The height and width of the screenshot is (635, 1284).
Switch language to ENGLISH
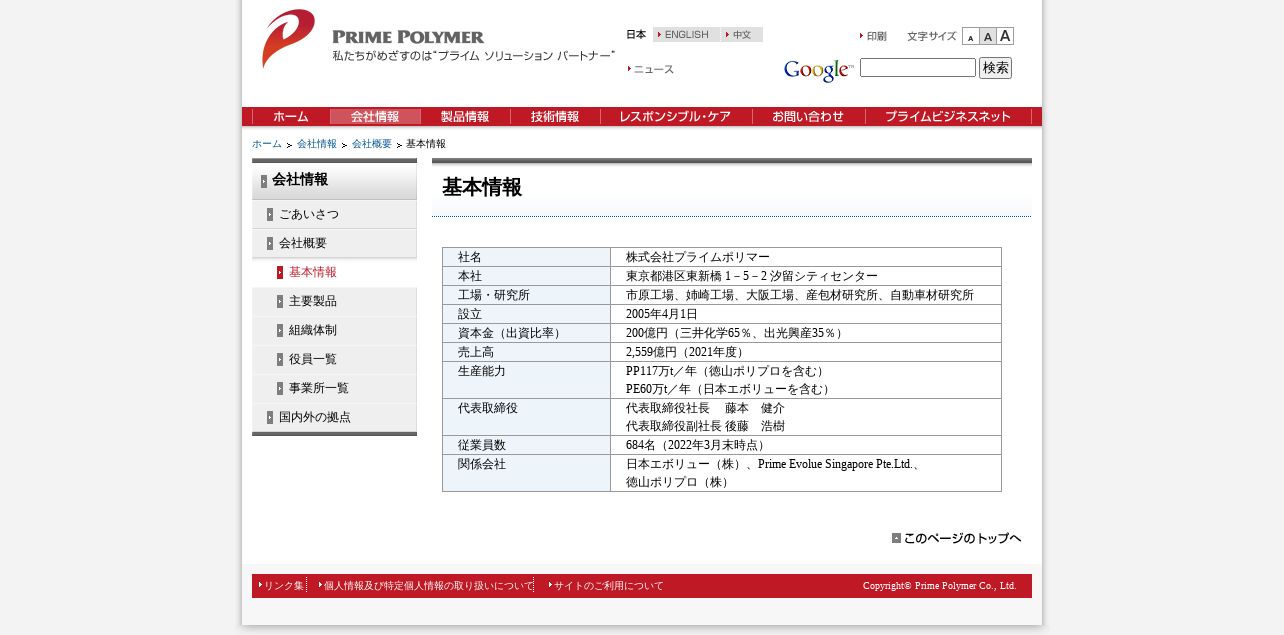point(686,35)
